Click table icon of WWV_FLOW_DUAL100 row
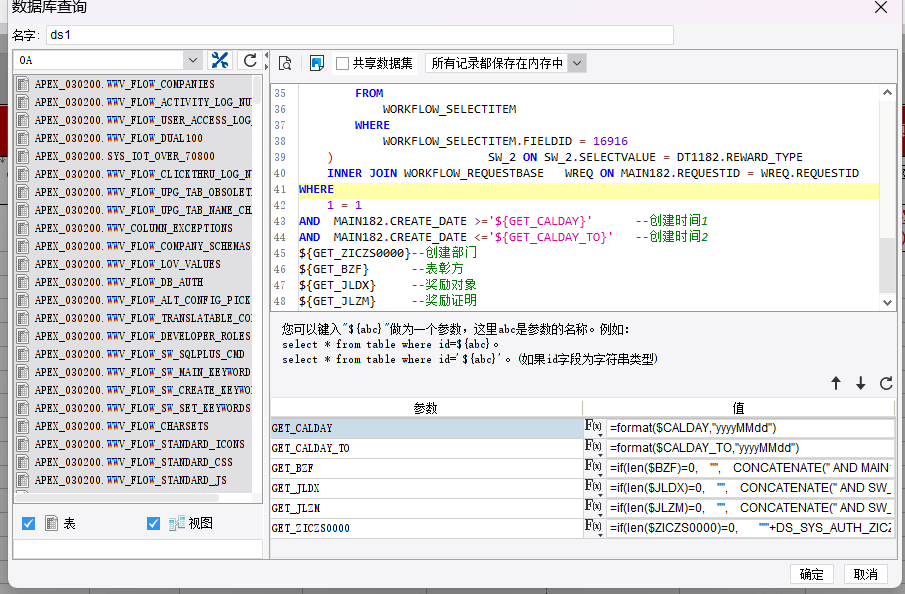The width and height of the screenshot is (905, 594). pos(23,138)
